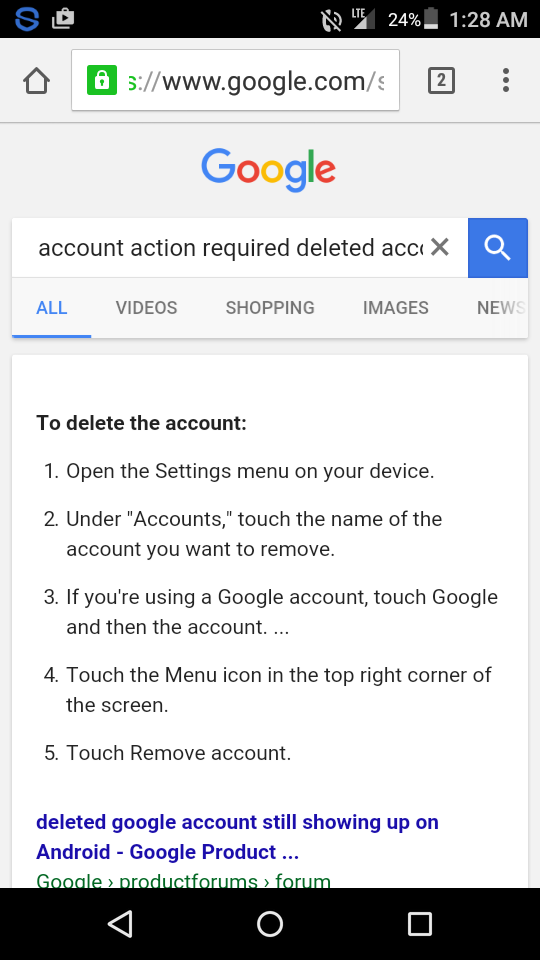Tap the Android back navigation button
Screen dimensions: 540x960
pos(120,923)
